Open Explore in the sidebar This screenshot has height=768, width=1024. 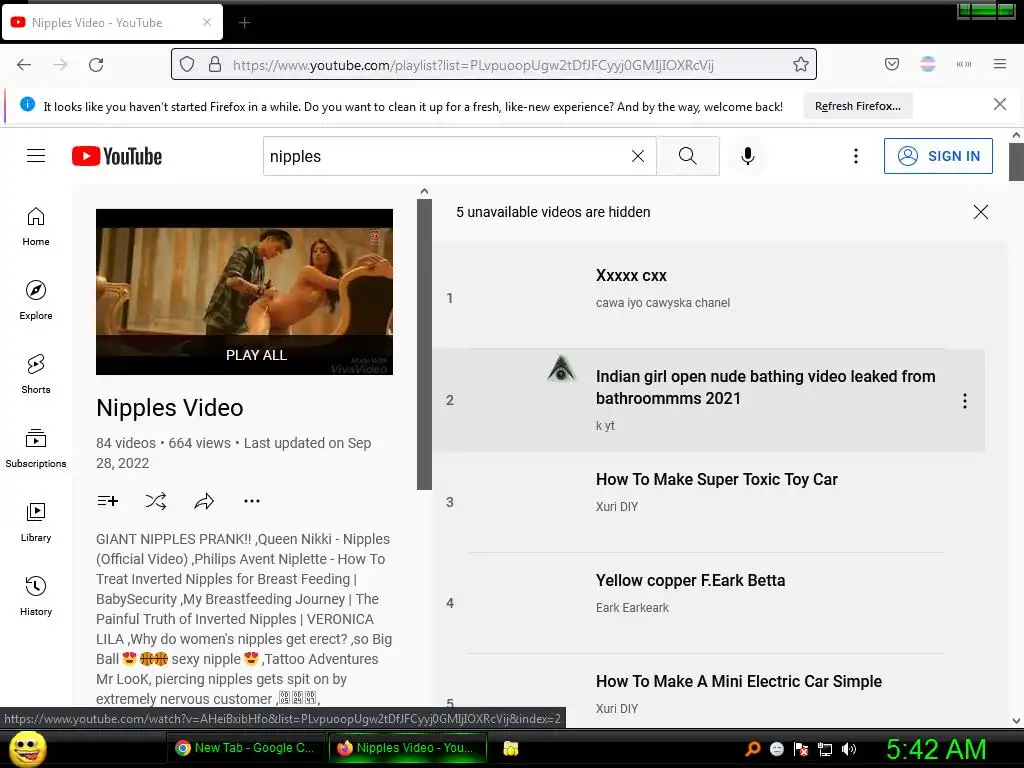(36, 300)
